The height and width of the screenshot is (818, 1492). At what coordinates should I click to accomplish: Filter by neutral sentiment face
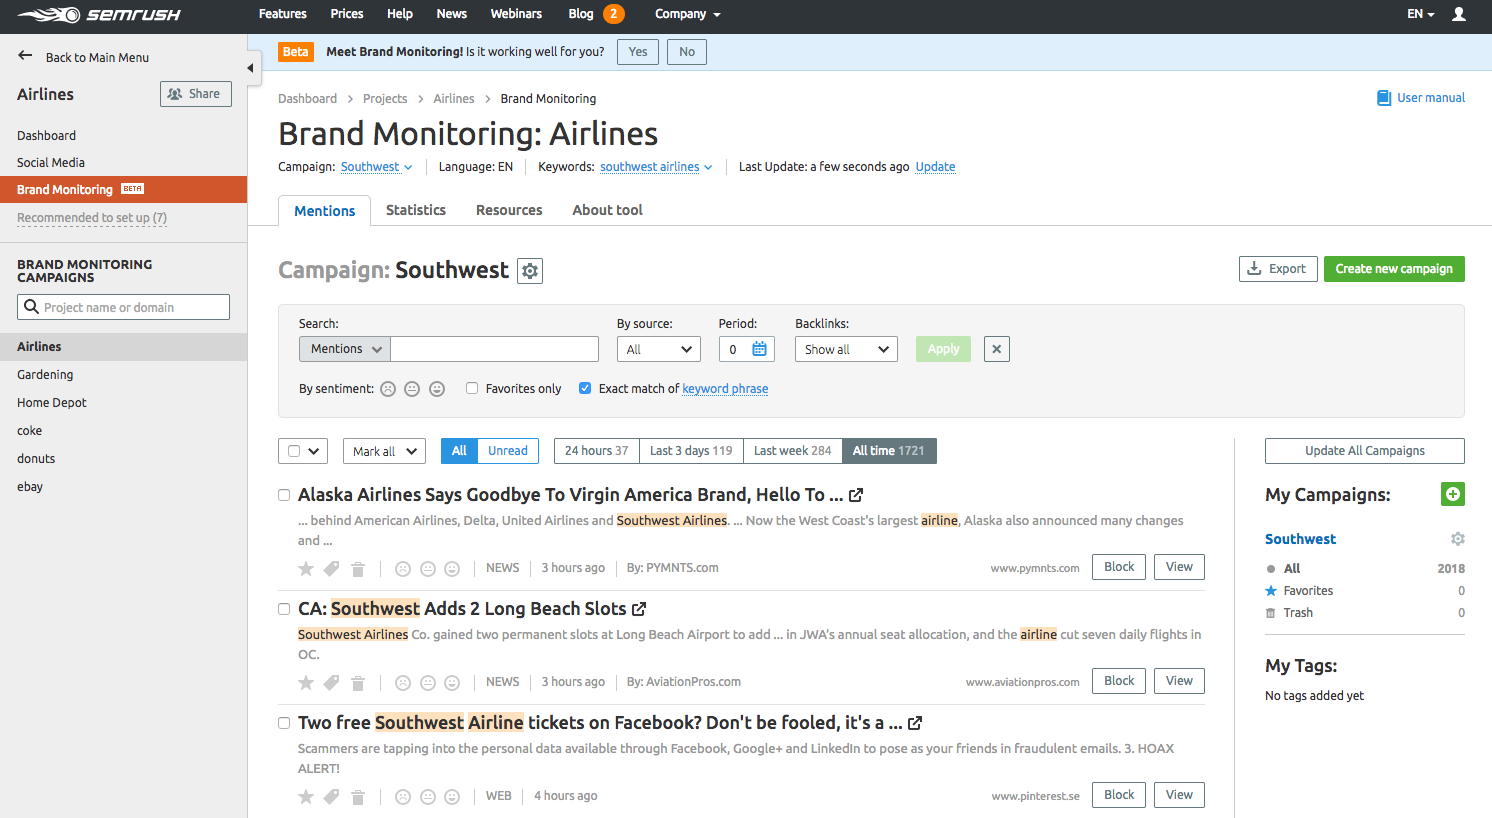pyautogui.click(x=412, y=389)
